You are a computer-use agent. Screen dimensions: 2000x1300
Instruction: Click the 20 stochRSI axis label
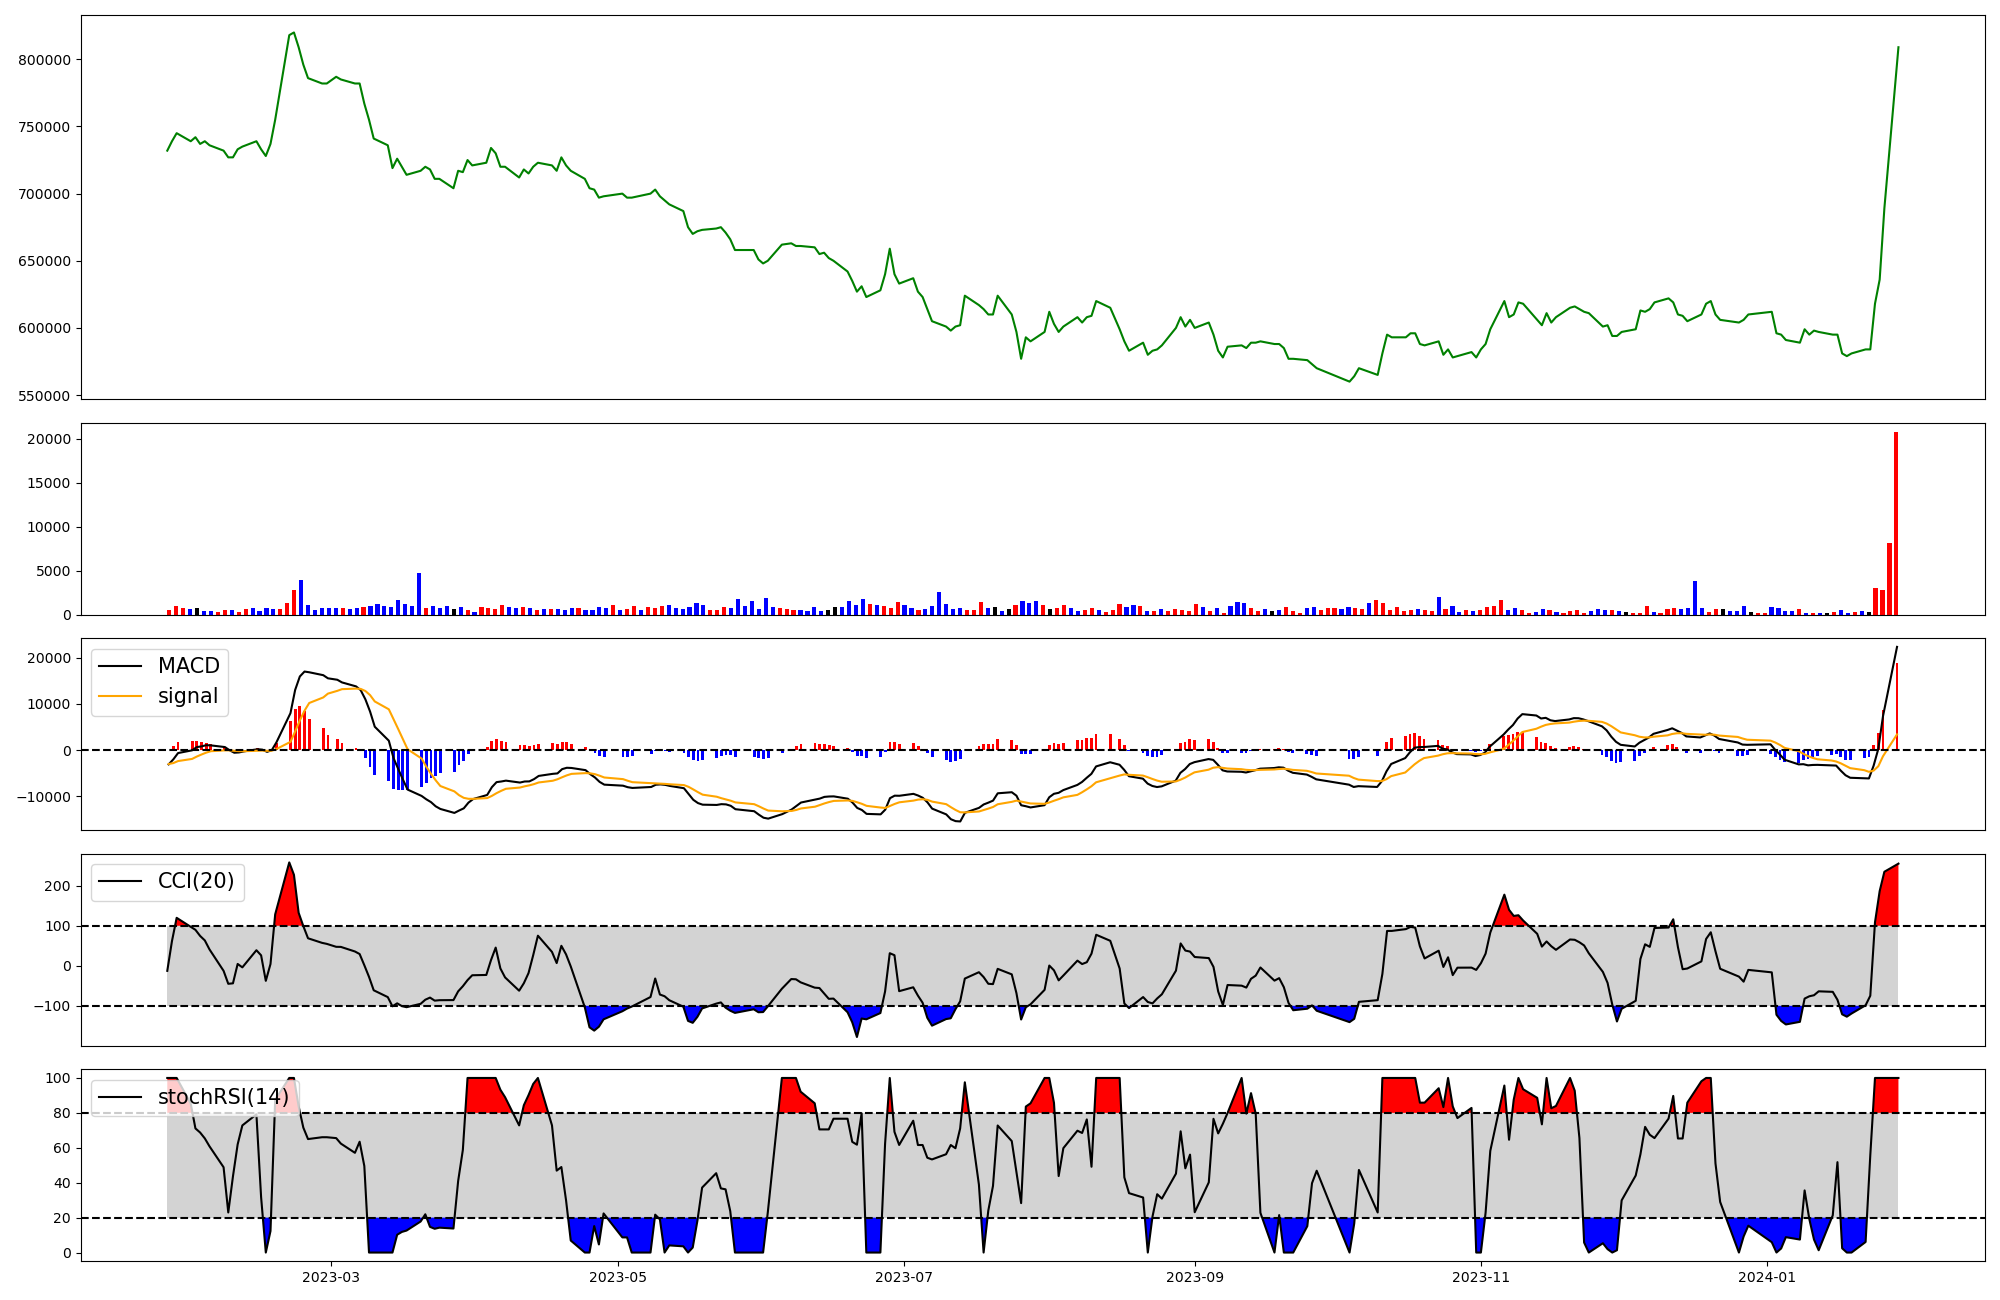click(63, 1218)
